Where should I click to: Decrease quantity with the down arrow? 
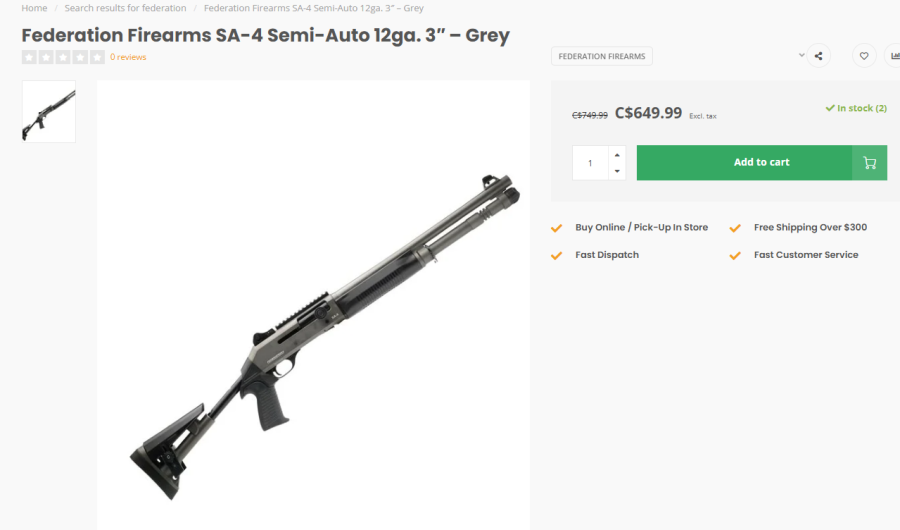click(617, 171)
